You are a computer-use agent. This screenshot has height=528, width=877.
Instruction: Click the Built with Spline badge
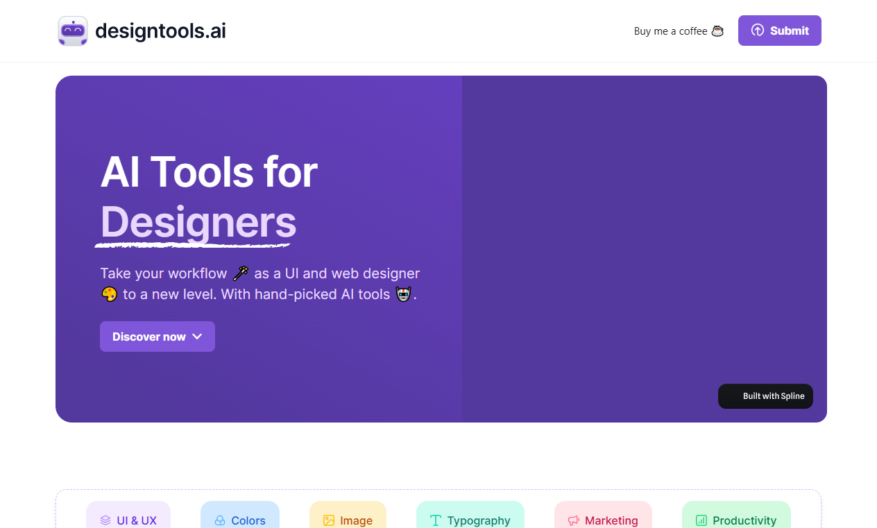click(x=765, y=396)
